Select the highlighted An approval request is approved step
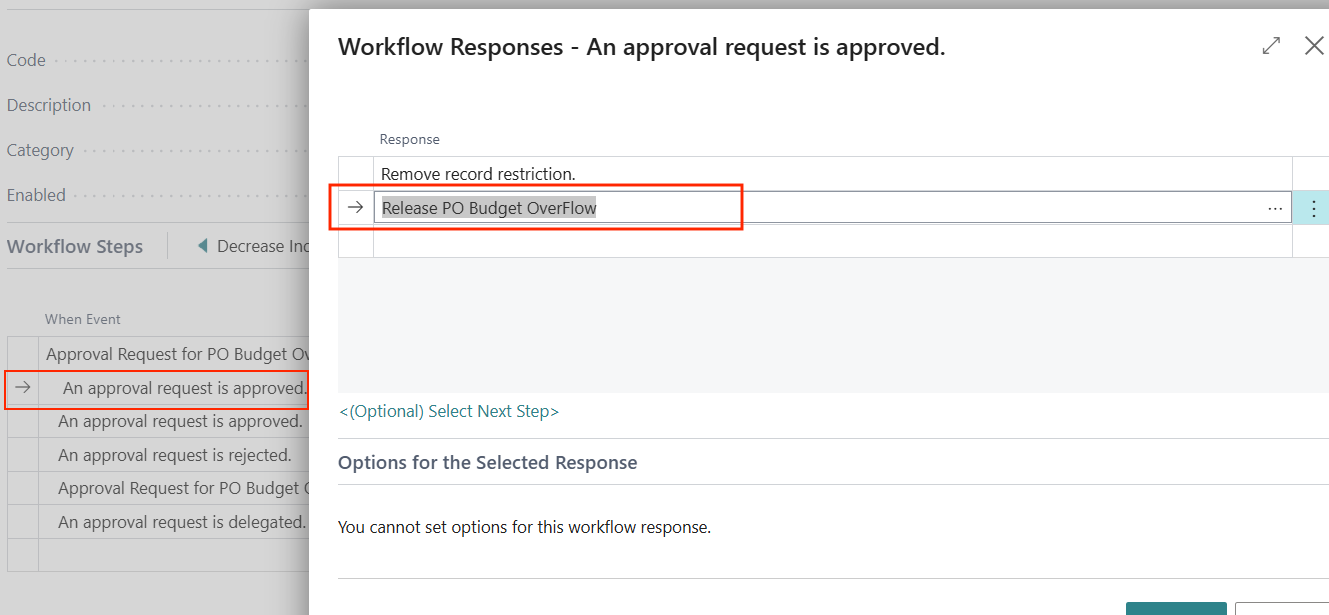 [x=184, y=388]
